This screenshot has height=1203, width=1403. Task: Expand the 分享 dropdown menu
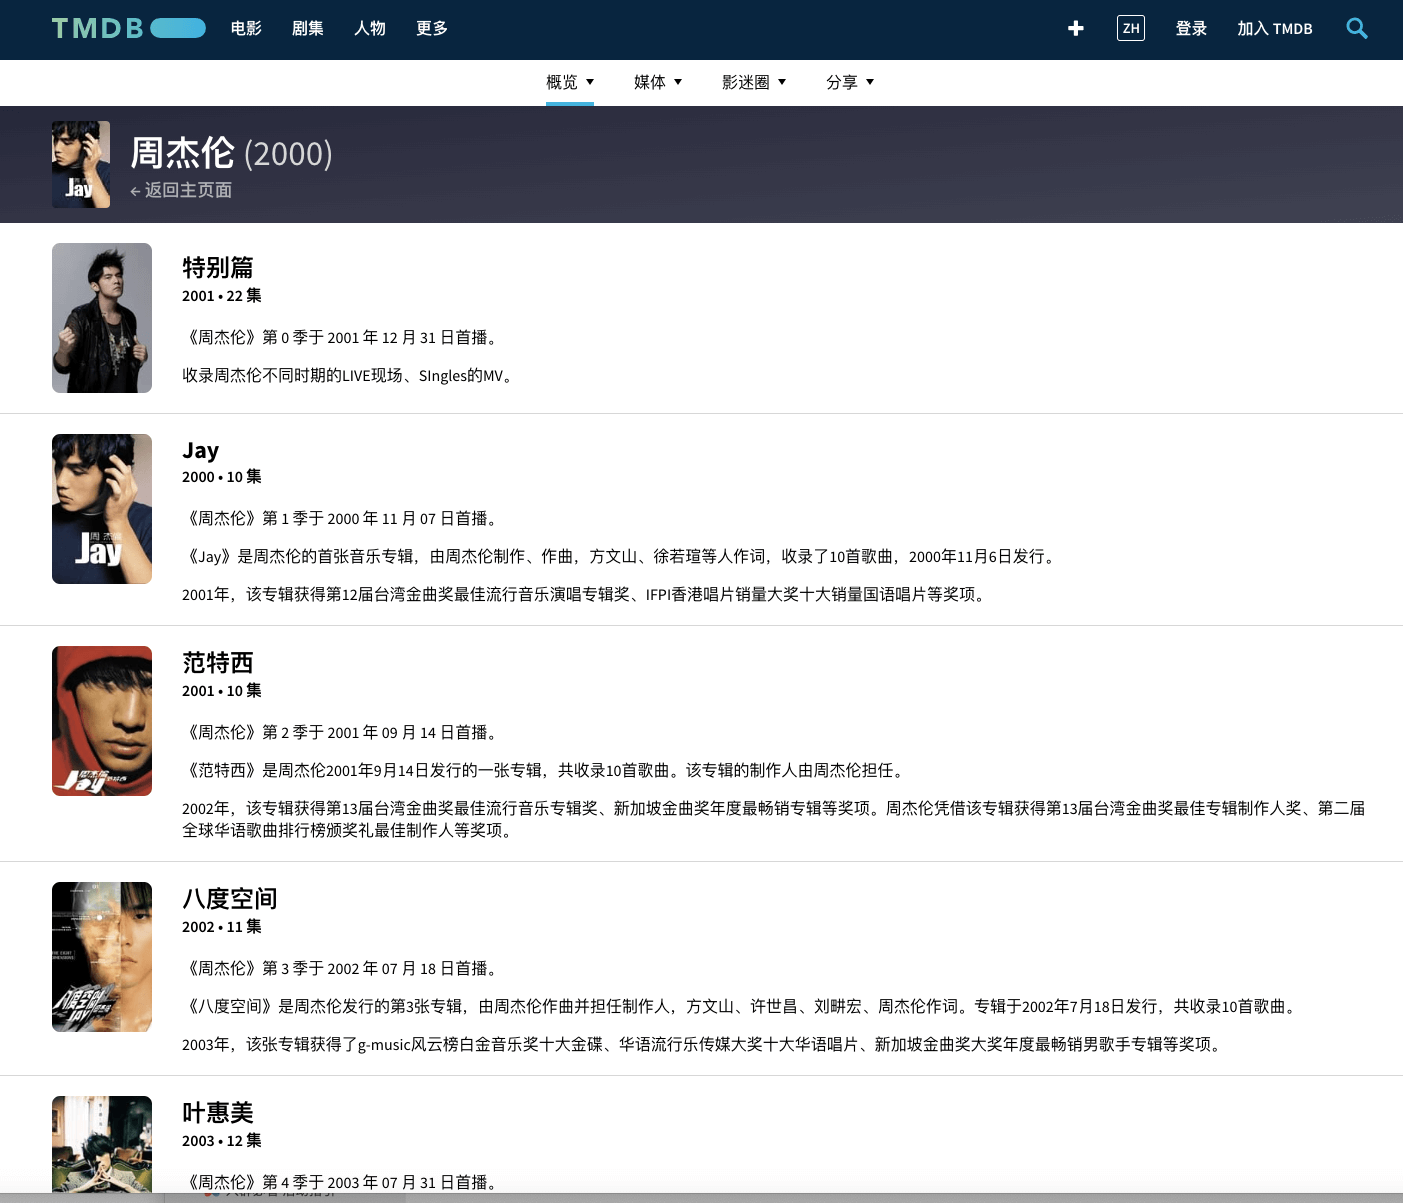849,82
